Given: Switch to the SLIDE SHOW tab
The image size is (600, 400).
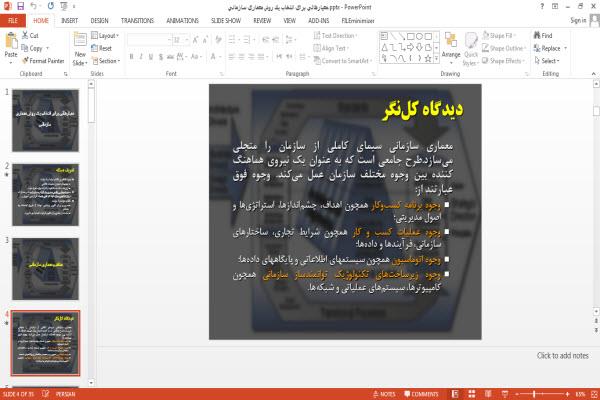Looking at the screenshot, I should tap(226, 21).
